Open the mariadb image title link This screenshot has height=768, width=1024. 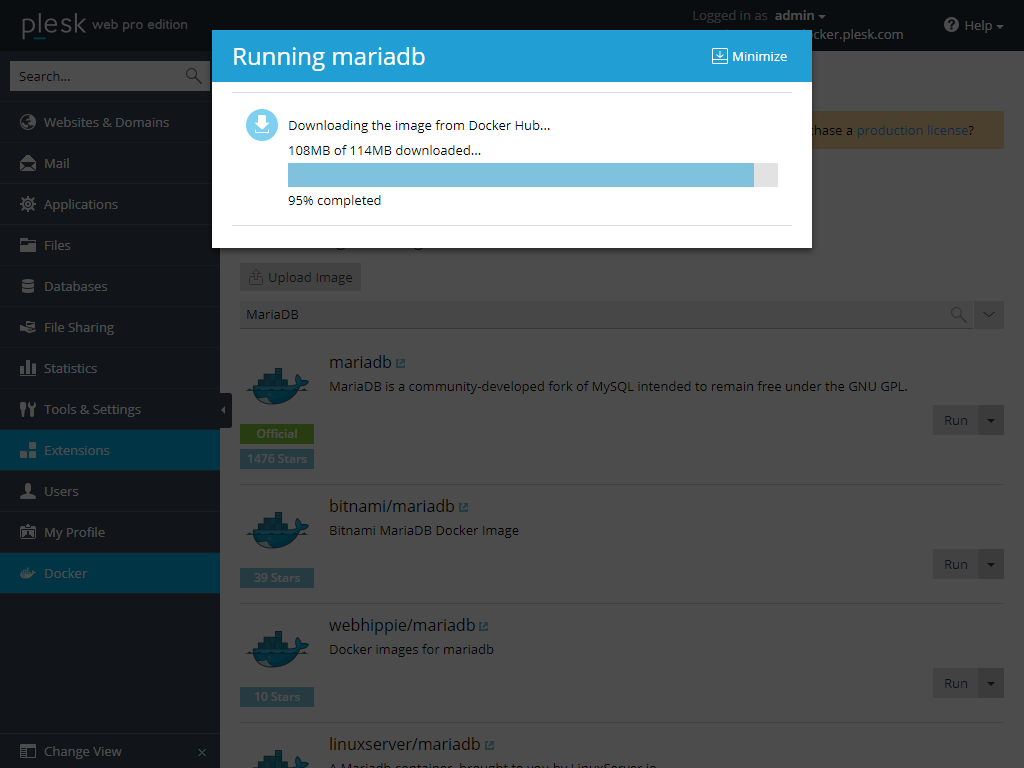(360, 362)
